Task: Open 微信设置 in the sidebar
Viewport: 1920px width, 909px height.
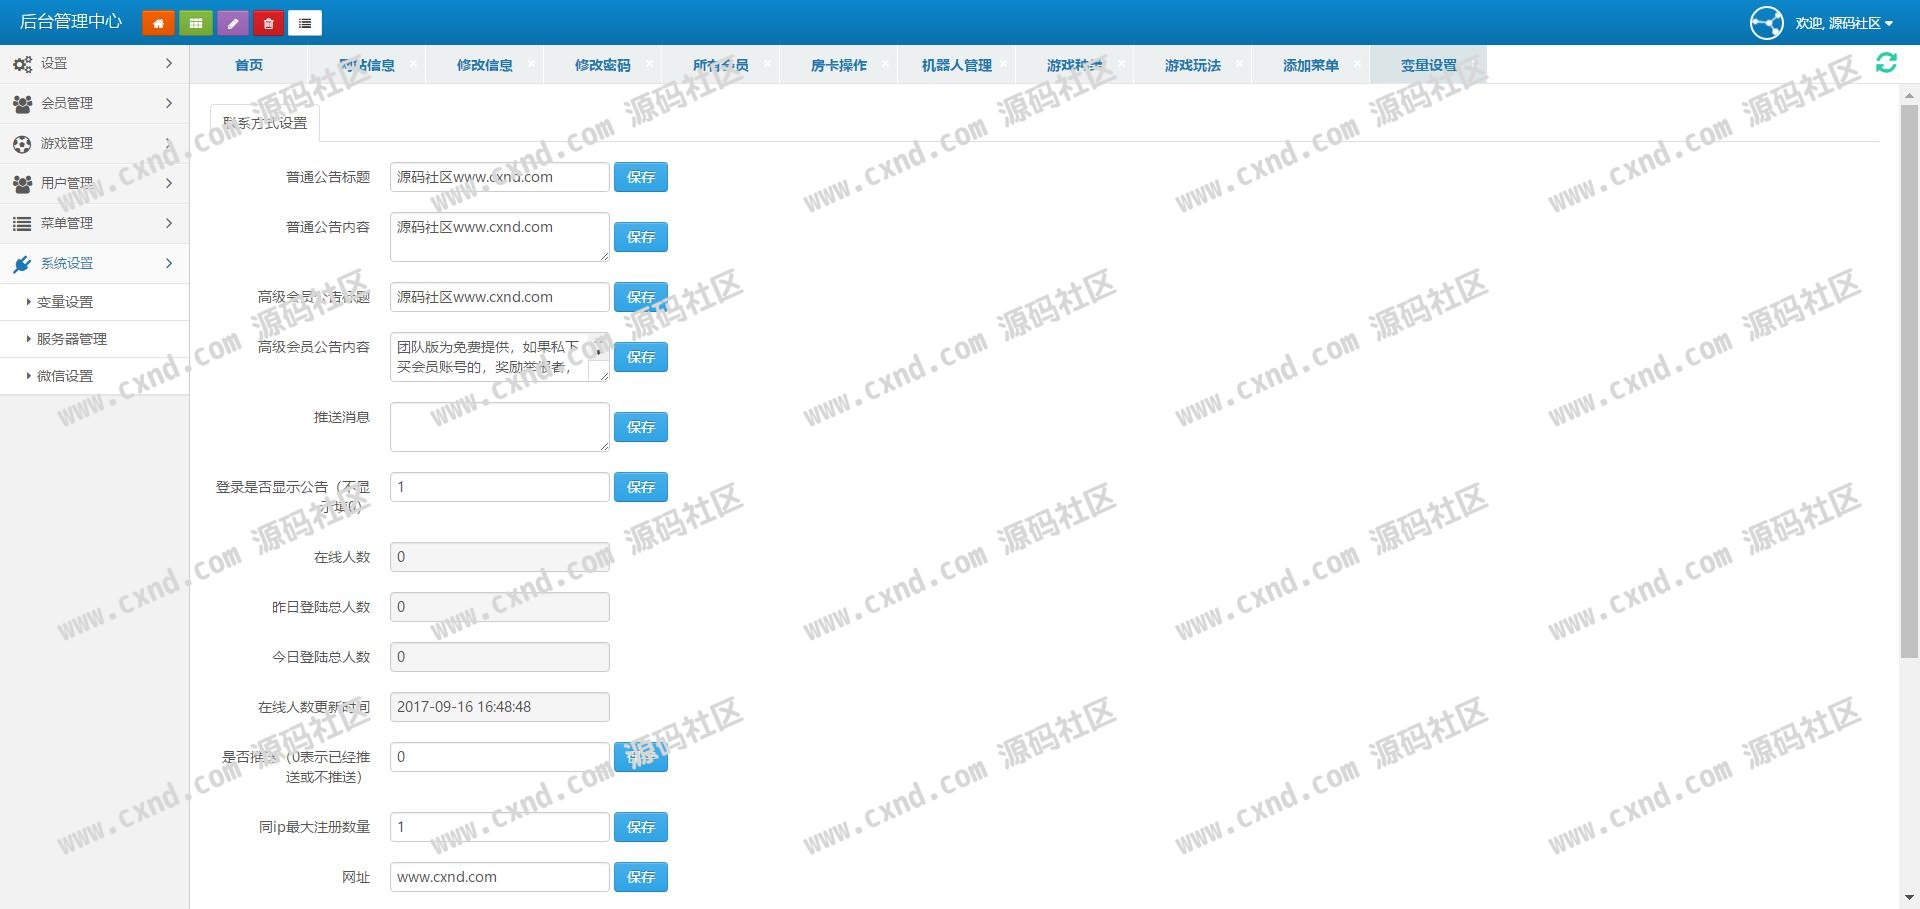Action: 94,376
